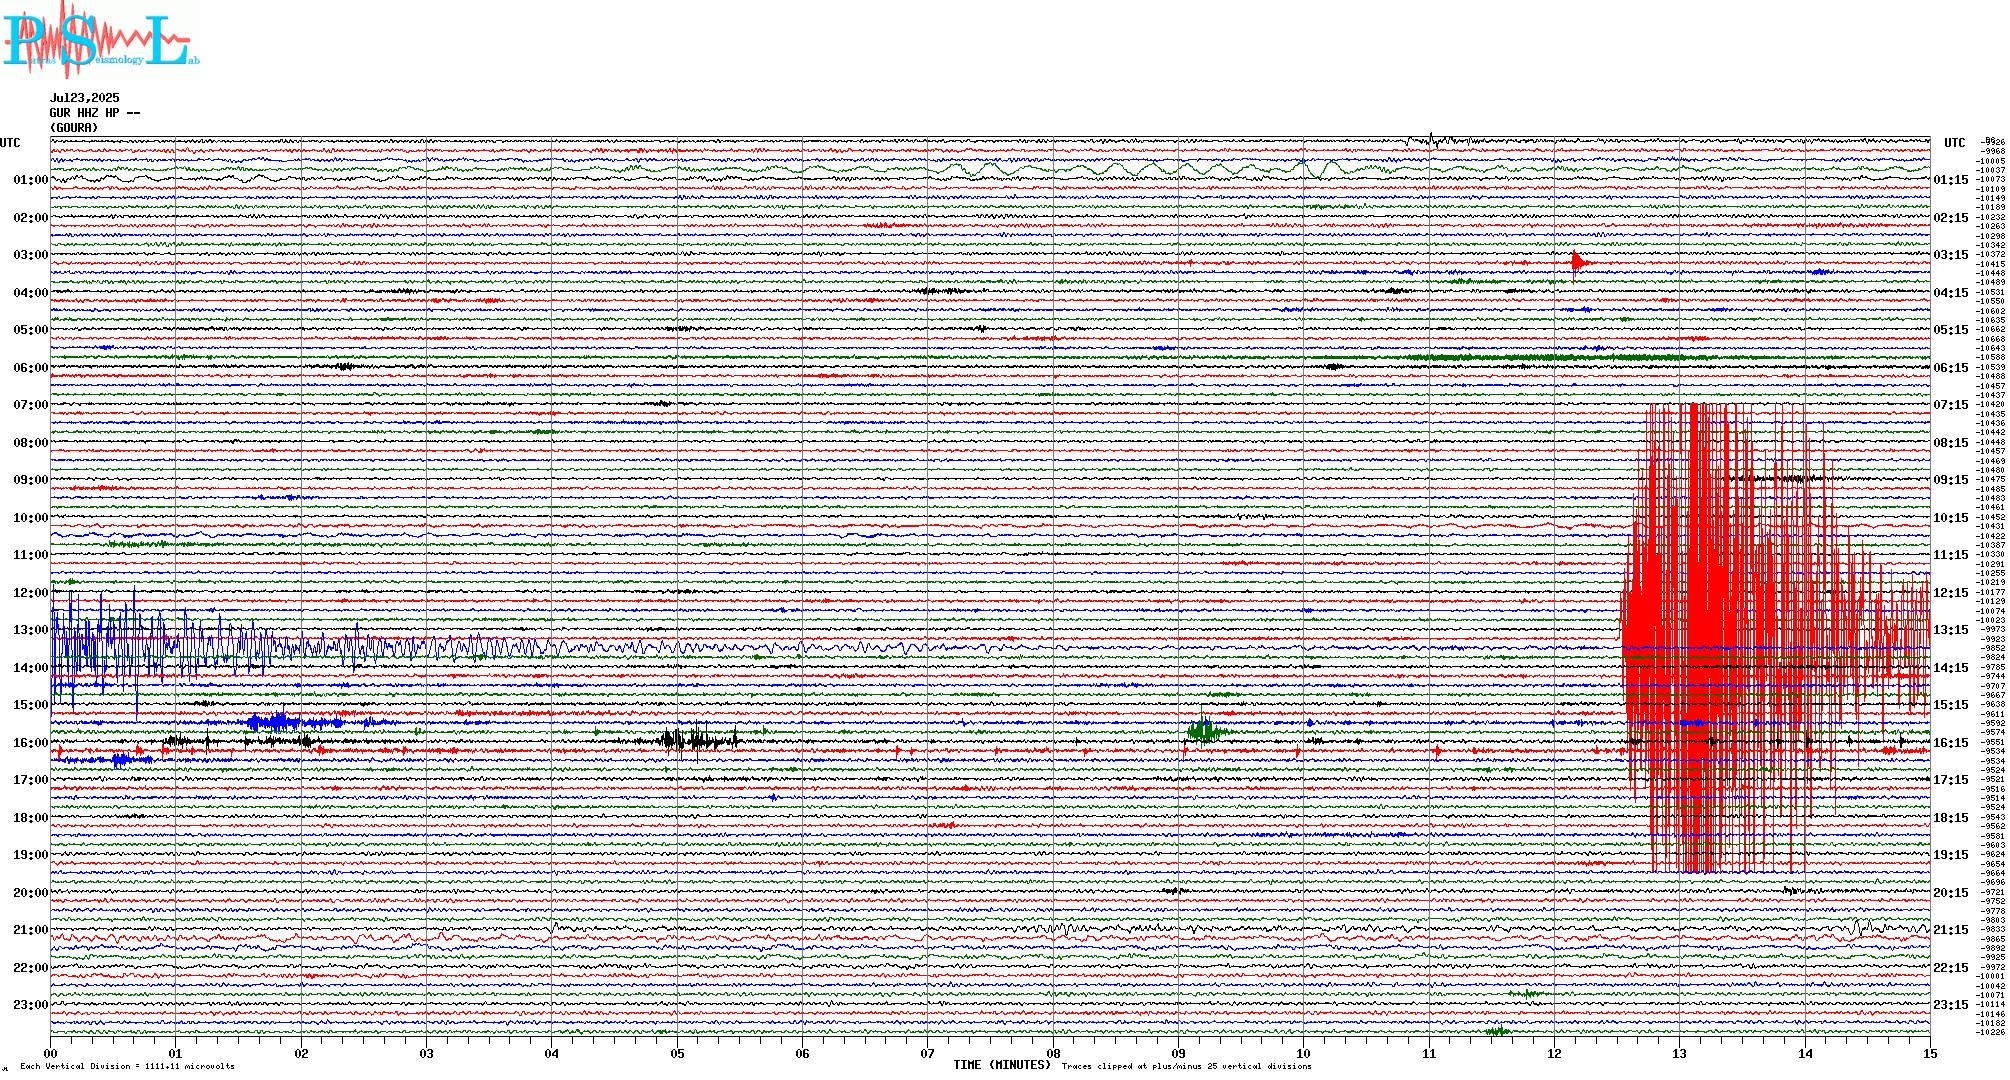This screenshot has height=1080, width=2010.
Task: Click the 11:15 end-of-row time label
Action: coord(1951,555)
